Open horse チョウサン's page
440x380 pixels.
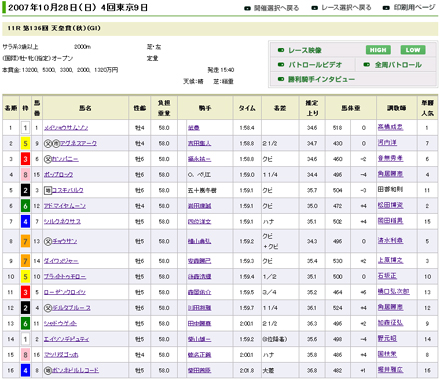(65, 241)
